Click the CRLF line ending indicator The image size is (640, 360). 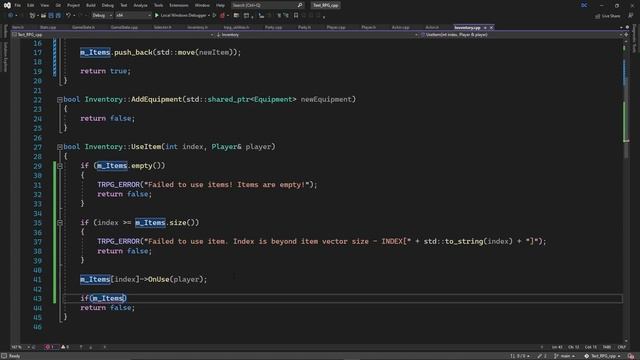622,347
